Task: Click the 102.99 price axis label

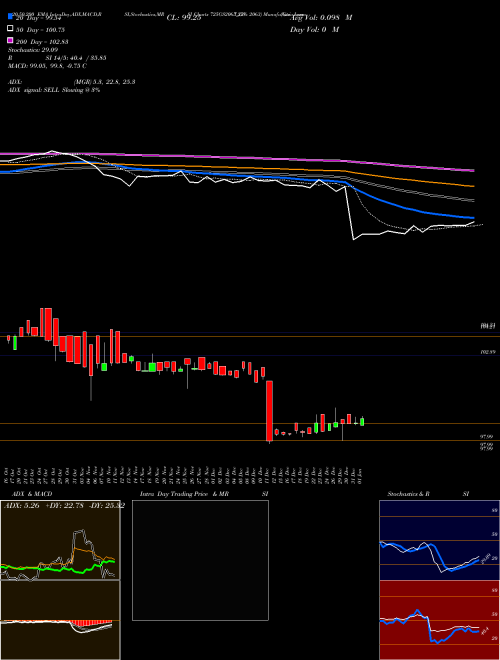Action: click(487, 351)
